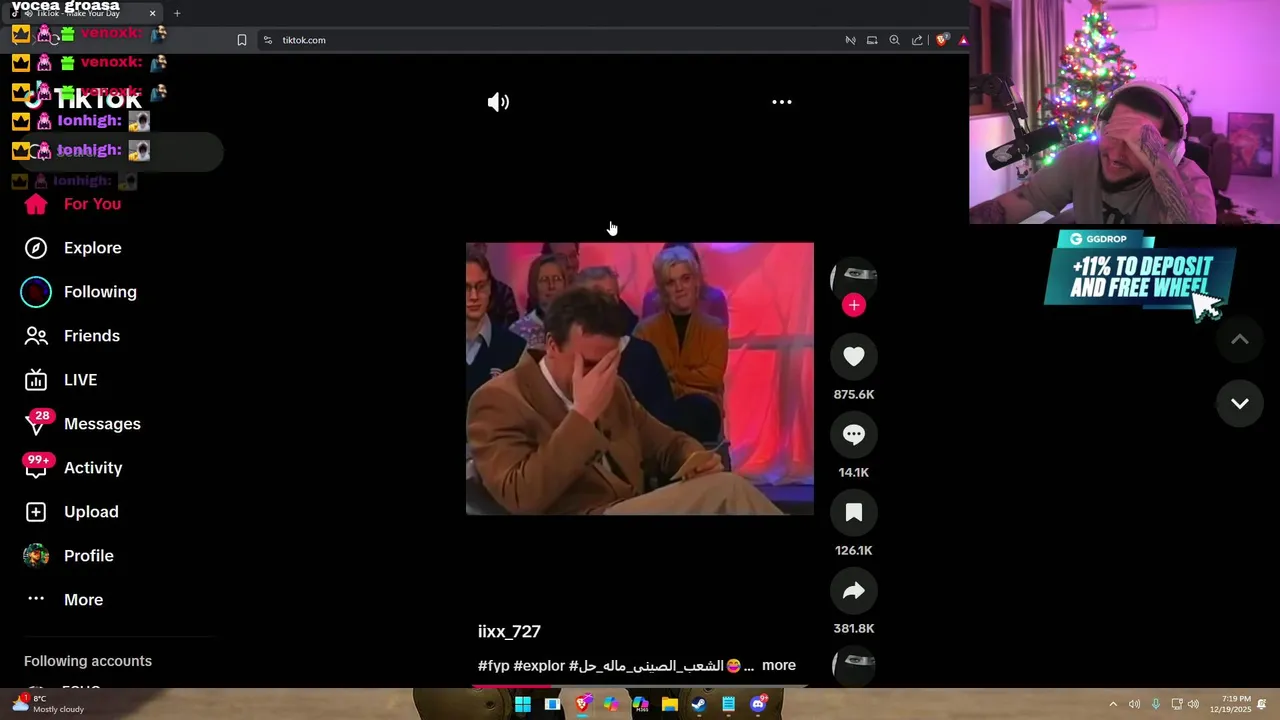Open a new browser tab
This screenshot has height=720, width=1280.
click(177, 13)
